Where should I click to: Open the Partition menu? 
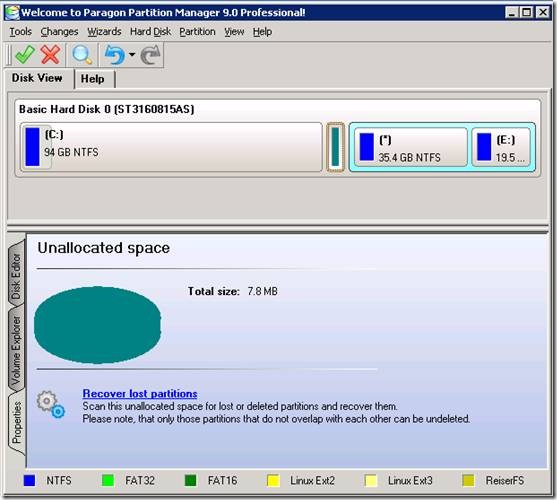click(x=197, y=32)
